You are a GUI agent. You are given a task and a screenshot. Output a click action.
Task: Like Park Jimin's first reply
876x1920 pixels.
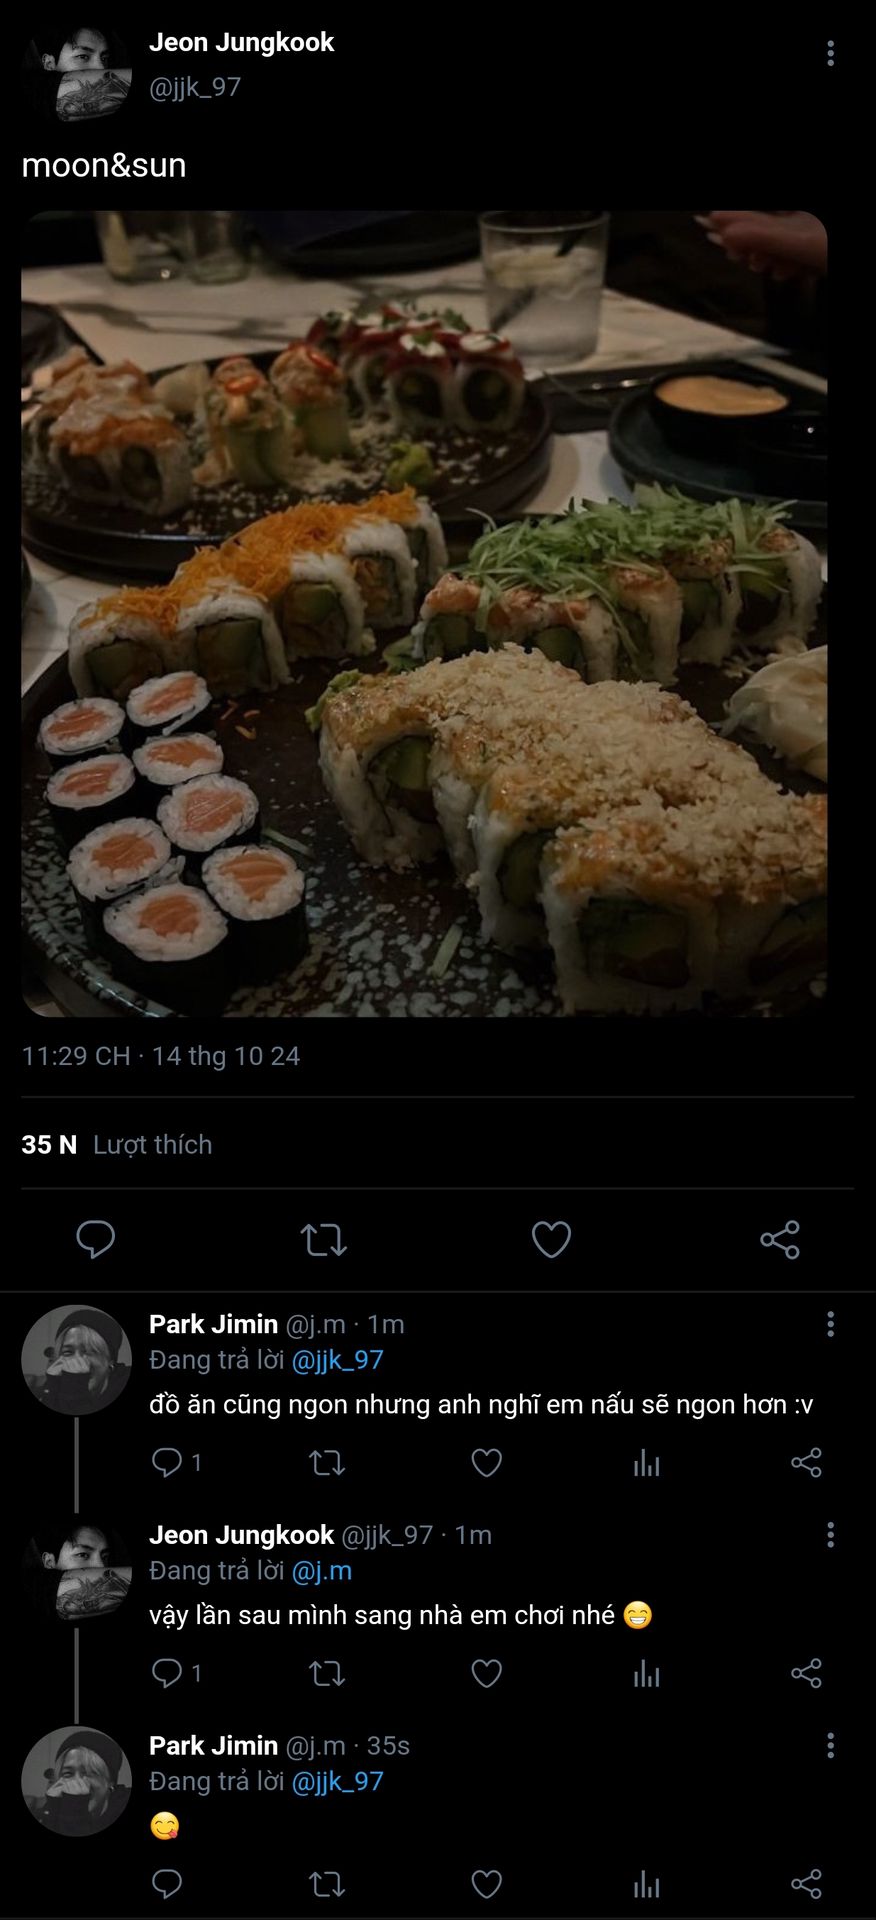point(486,1463)
